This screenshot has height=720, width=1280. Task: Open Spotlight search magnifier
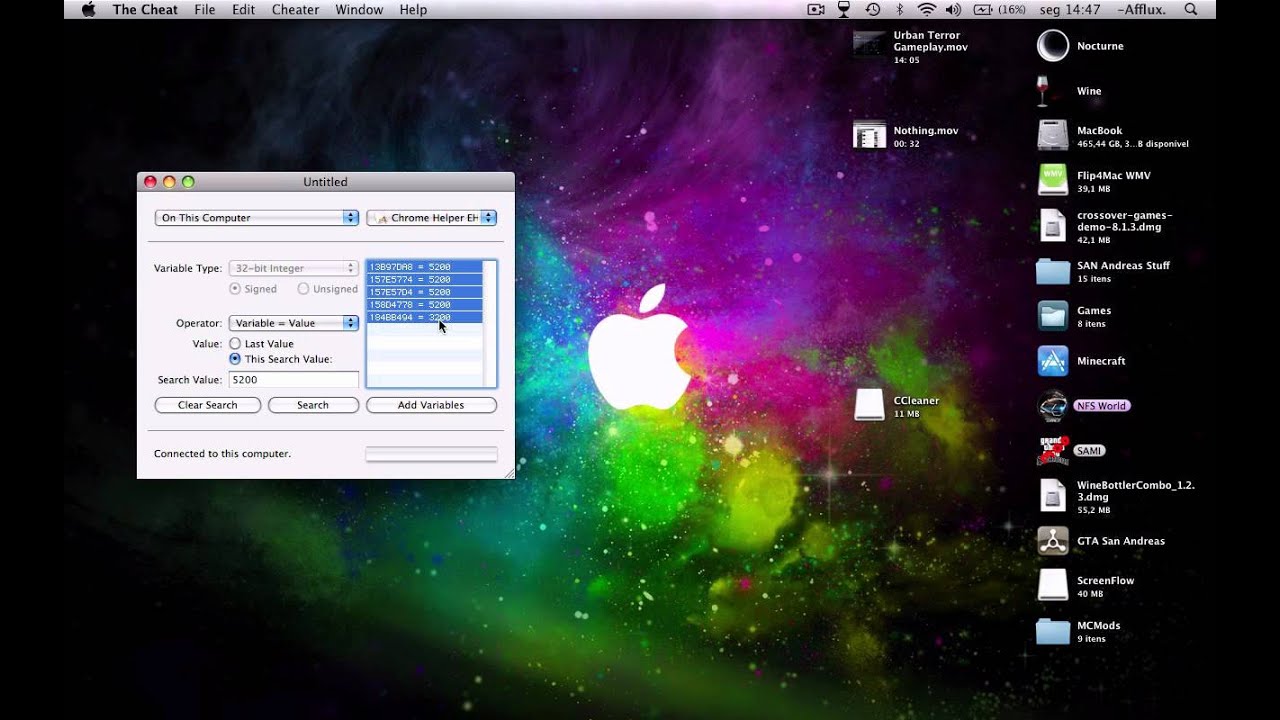tap(1191, 10)
